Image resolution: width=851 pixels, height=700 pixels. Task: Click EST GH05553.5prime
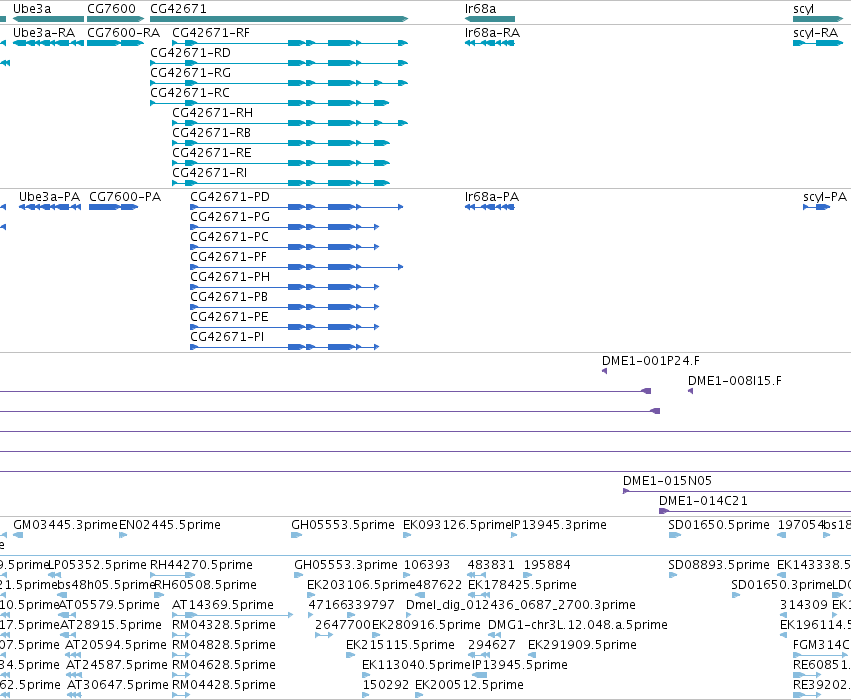click(343, 525)
